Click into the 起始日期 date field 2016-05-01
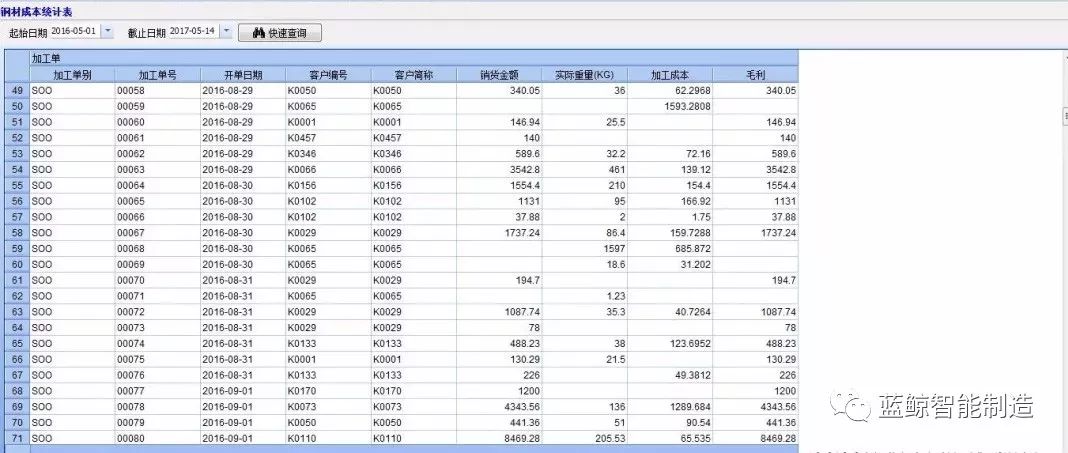 click(73, 32)
